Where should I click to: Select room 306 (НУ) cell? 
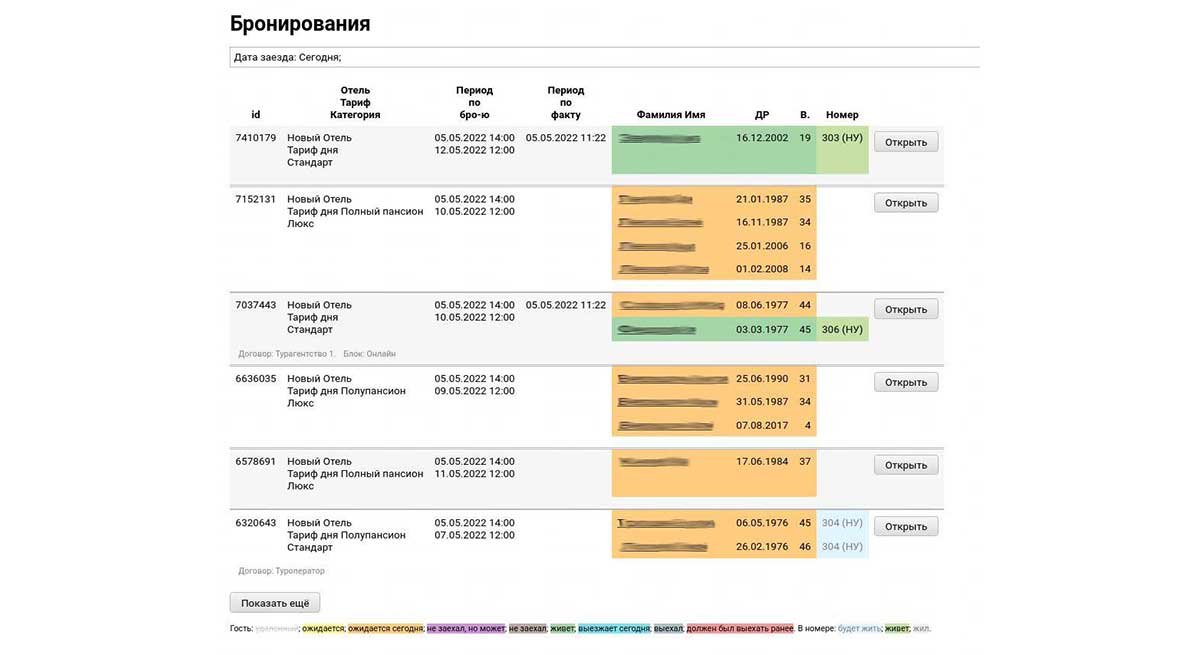[x=842, y=329]
